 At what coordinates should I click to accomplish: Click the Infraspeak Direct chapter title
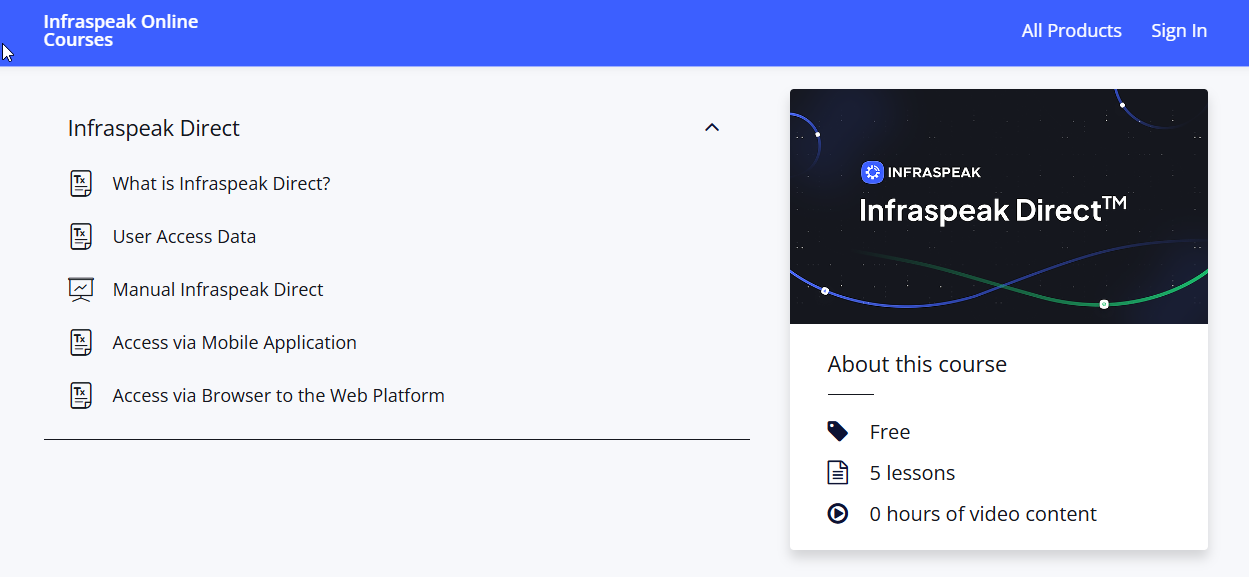click(x=154, y=128)
